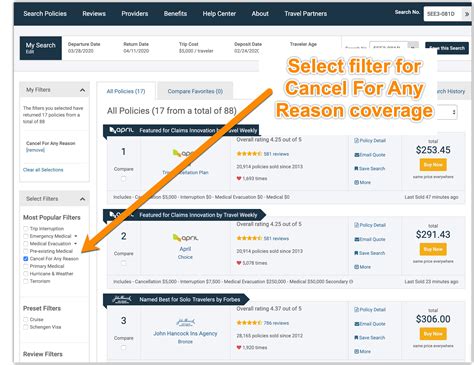Enable the Pre-existing Medical filter

[x=26, y=251]
